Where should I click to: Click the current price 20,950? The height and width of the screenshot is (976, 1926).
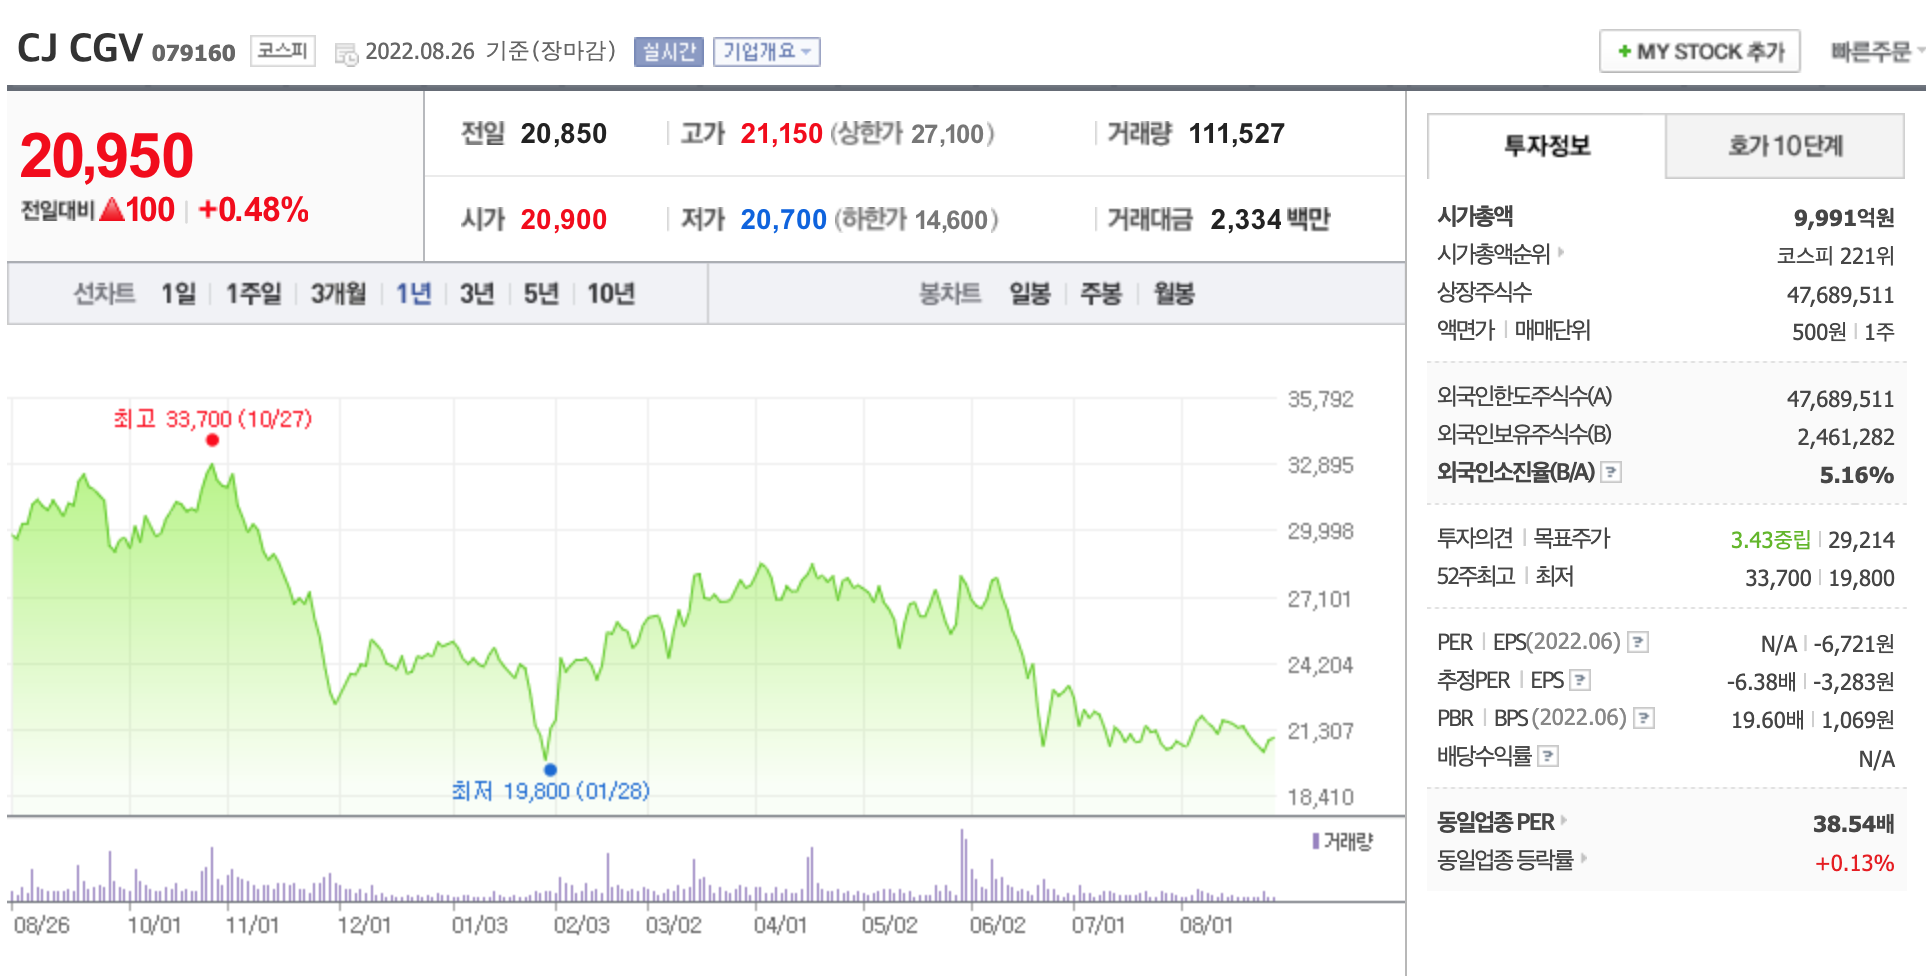[x=106, y=156]
